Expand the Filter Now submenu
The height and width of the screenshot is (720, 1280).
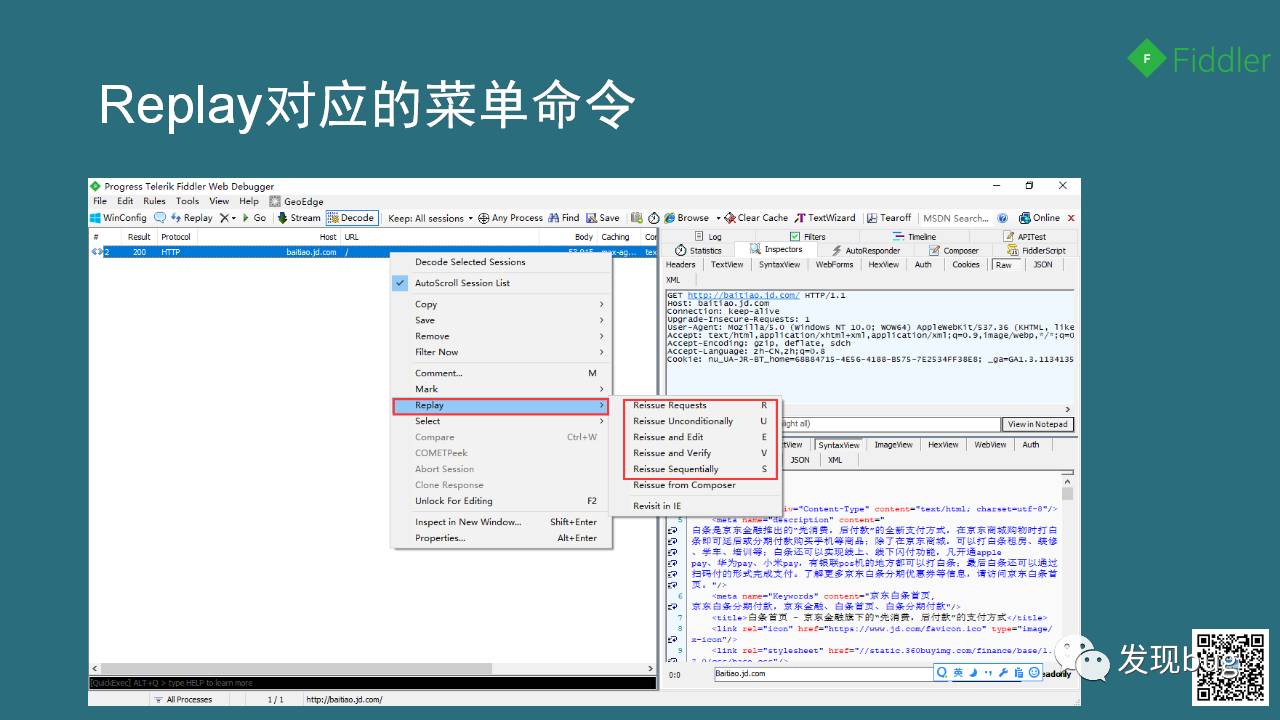(501, 352)
